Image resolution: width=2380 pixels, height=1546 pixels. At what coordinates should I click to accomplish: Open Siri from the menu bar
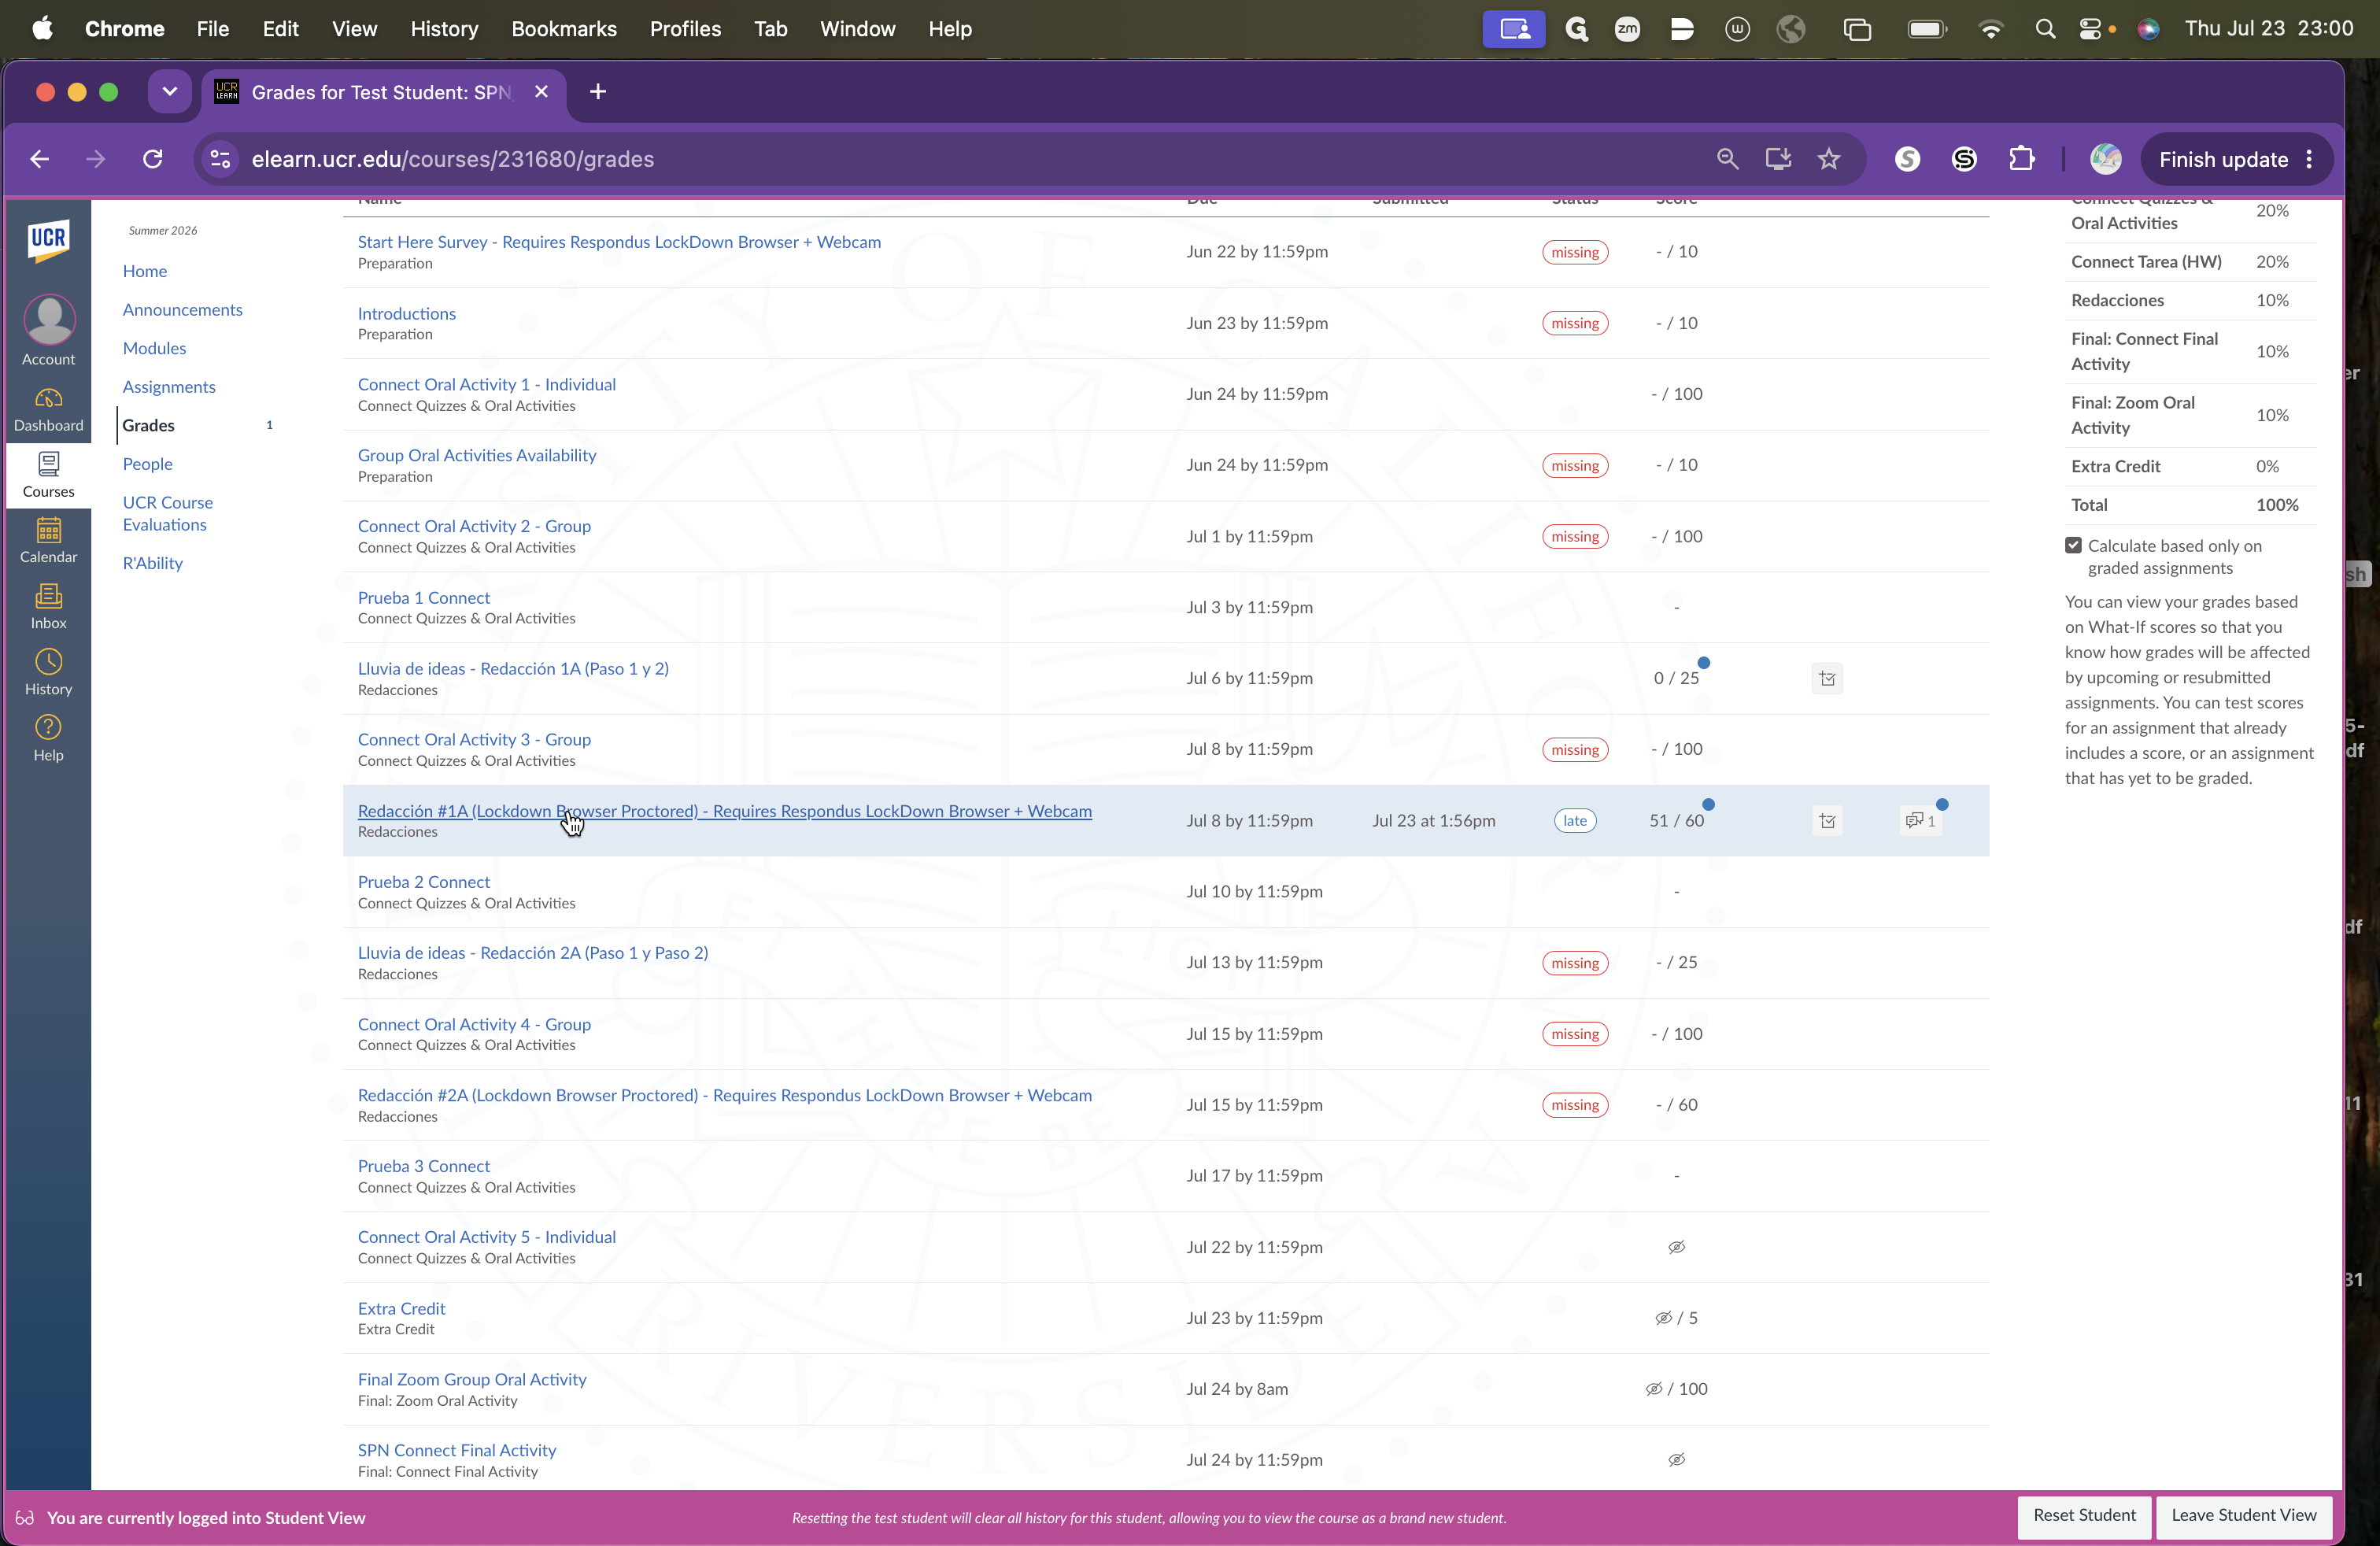[x=2147, y=29]
